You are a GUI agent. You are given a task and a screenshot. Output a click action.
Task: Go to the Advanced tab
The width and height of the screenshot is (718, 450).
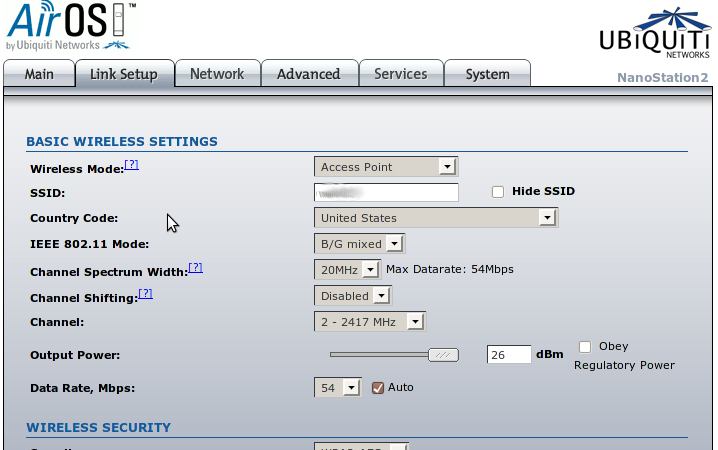pos(309,74)
